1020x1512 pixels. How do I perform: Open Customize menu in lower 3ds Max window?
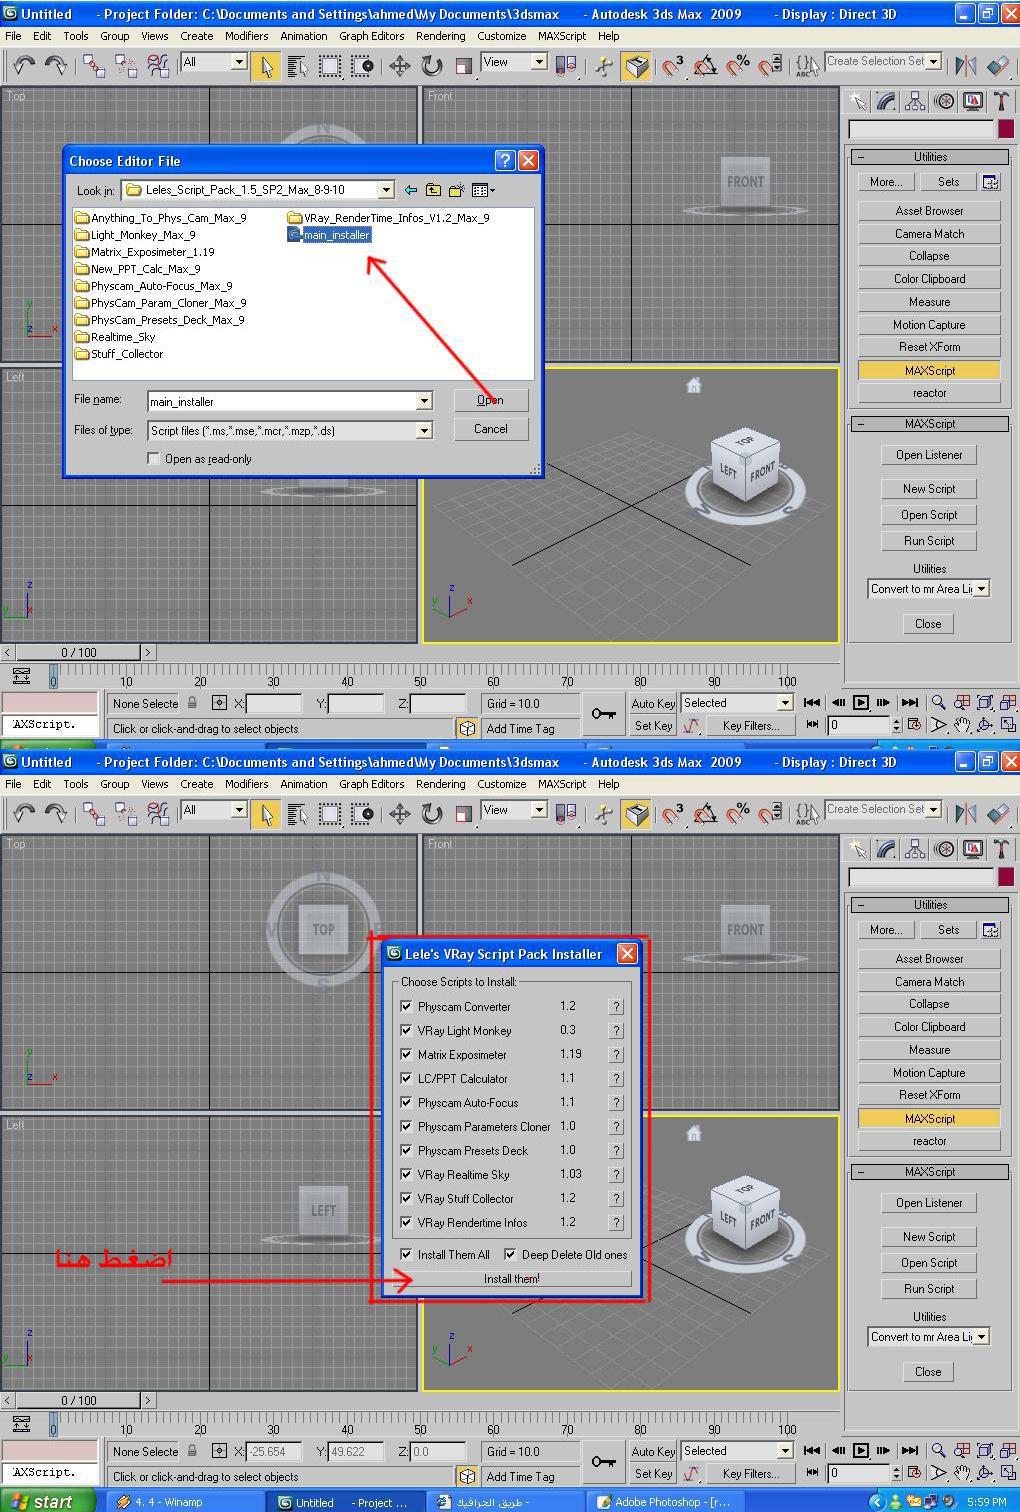pyautogui.click(x=502, y=784)
